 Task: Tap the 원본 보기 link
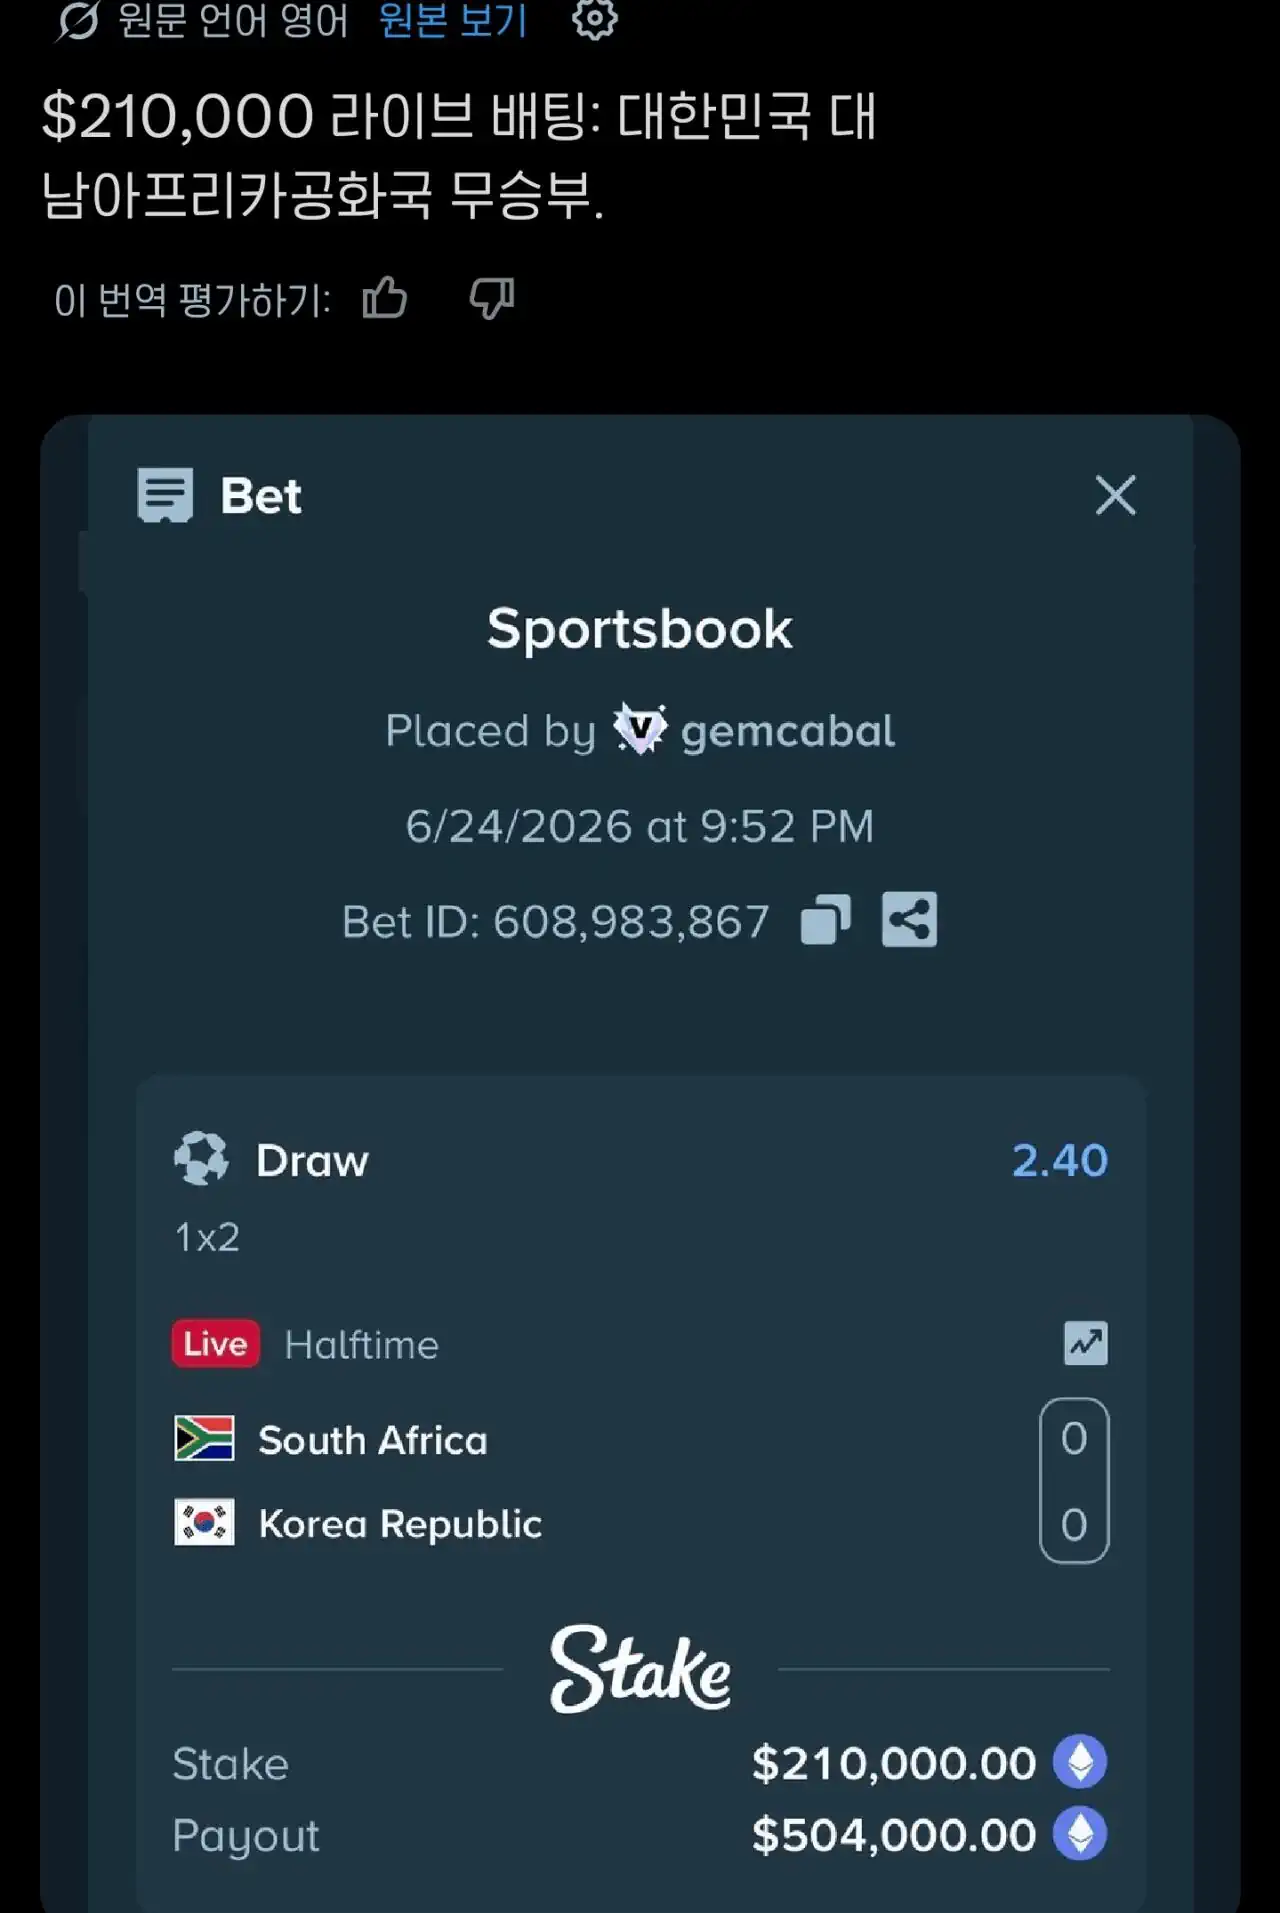coord(453,20)
